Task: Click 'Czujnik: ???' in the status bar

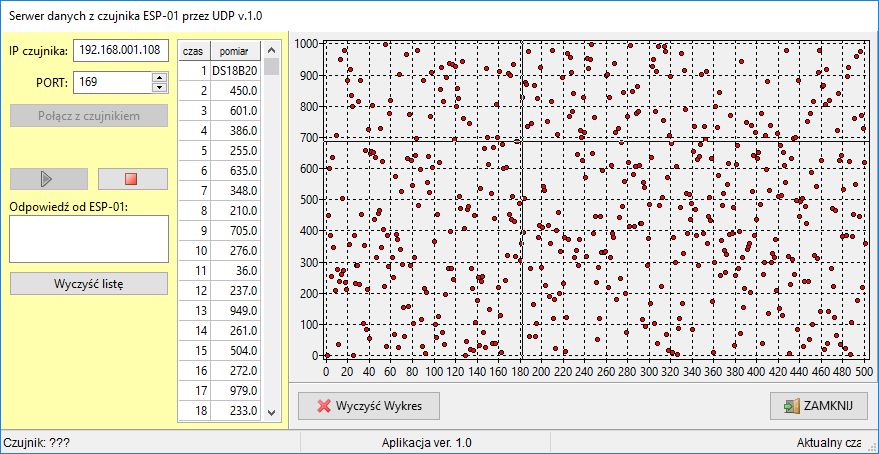Action: [36, 443]
